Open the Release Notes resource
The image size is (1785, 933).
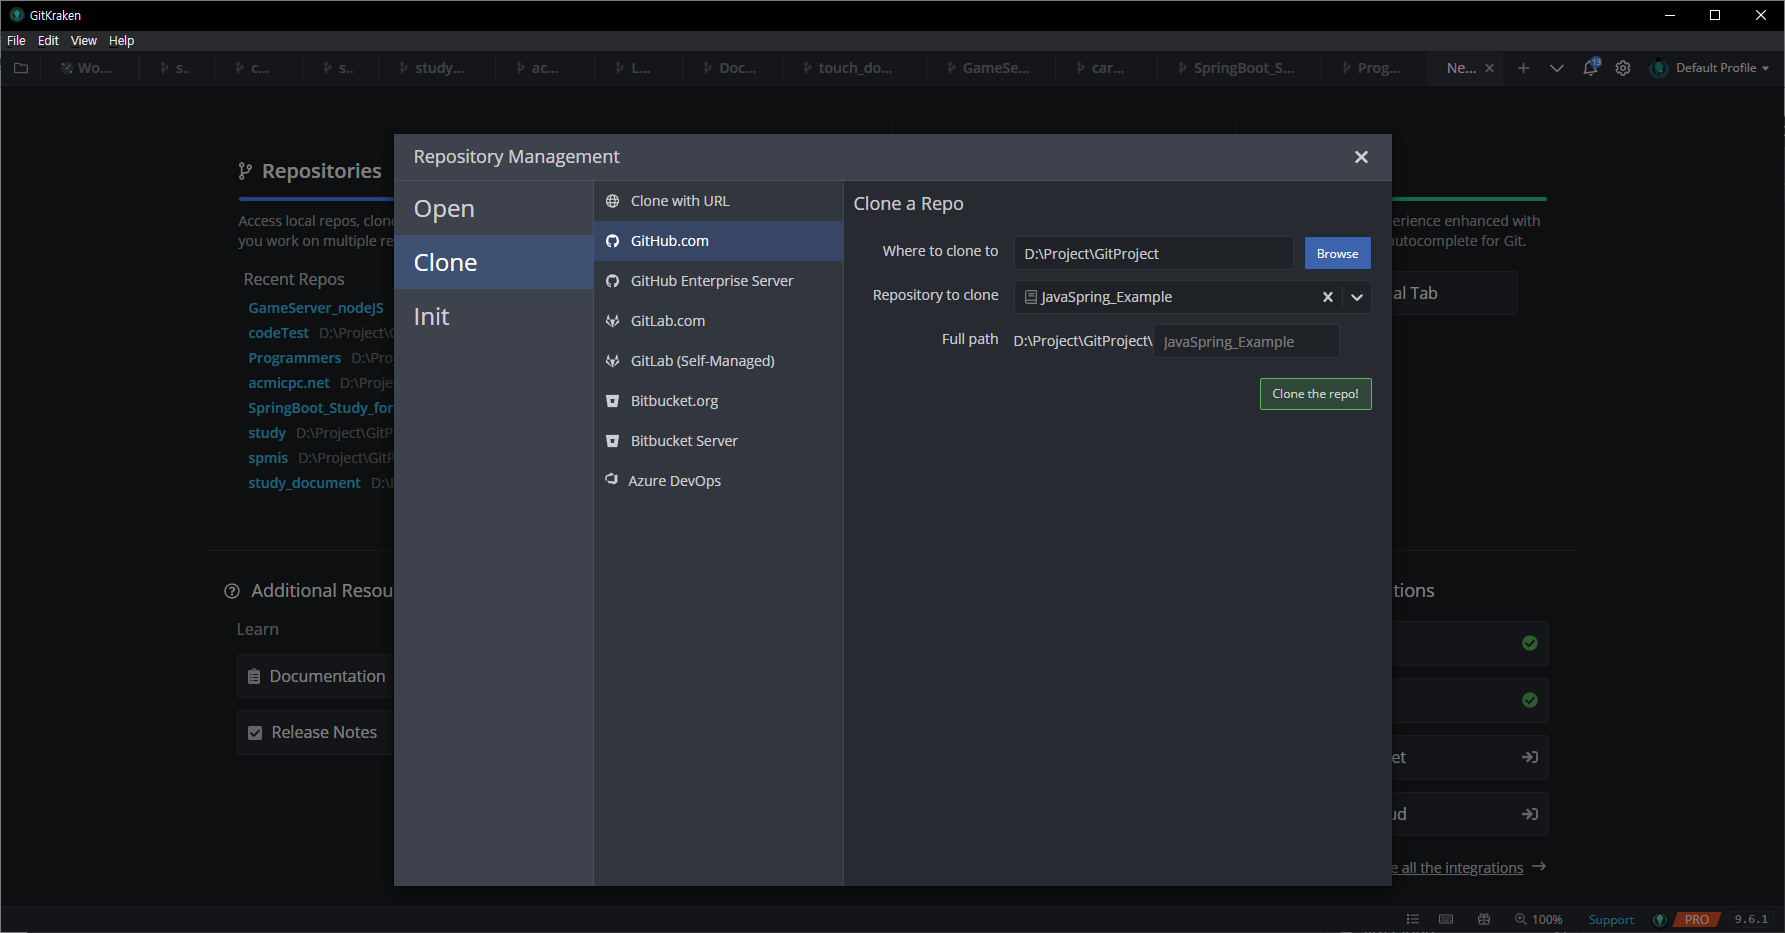pyautogui.click(x=316, y=732)
